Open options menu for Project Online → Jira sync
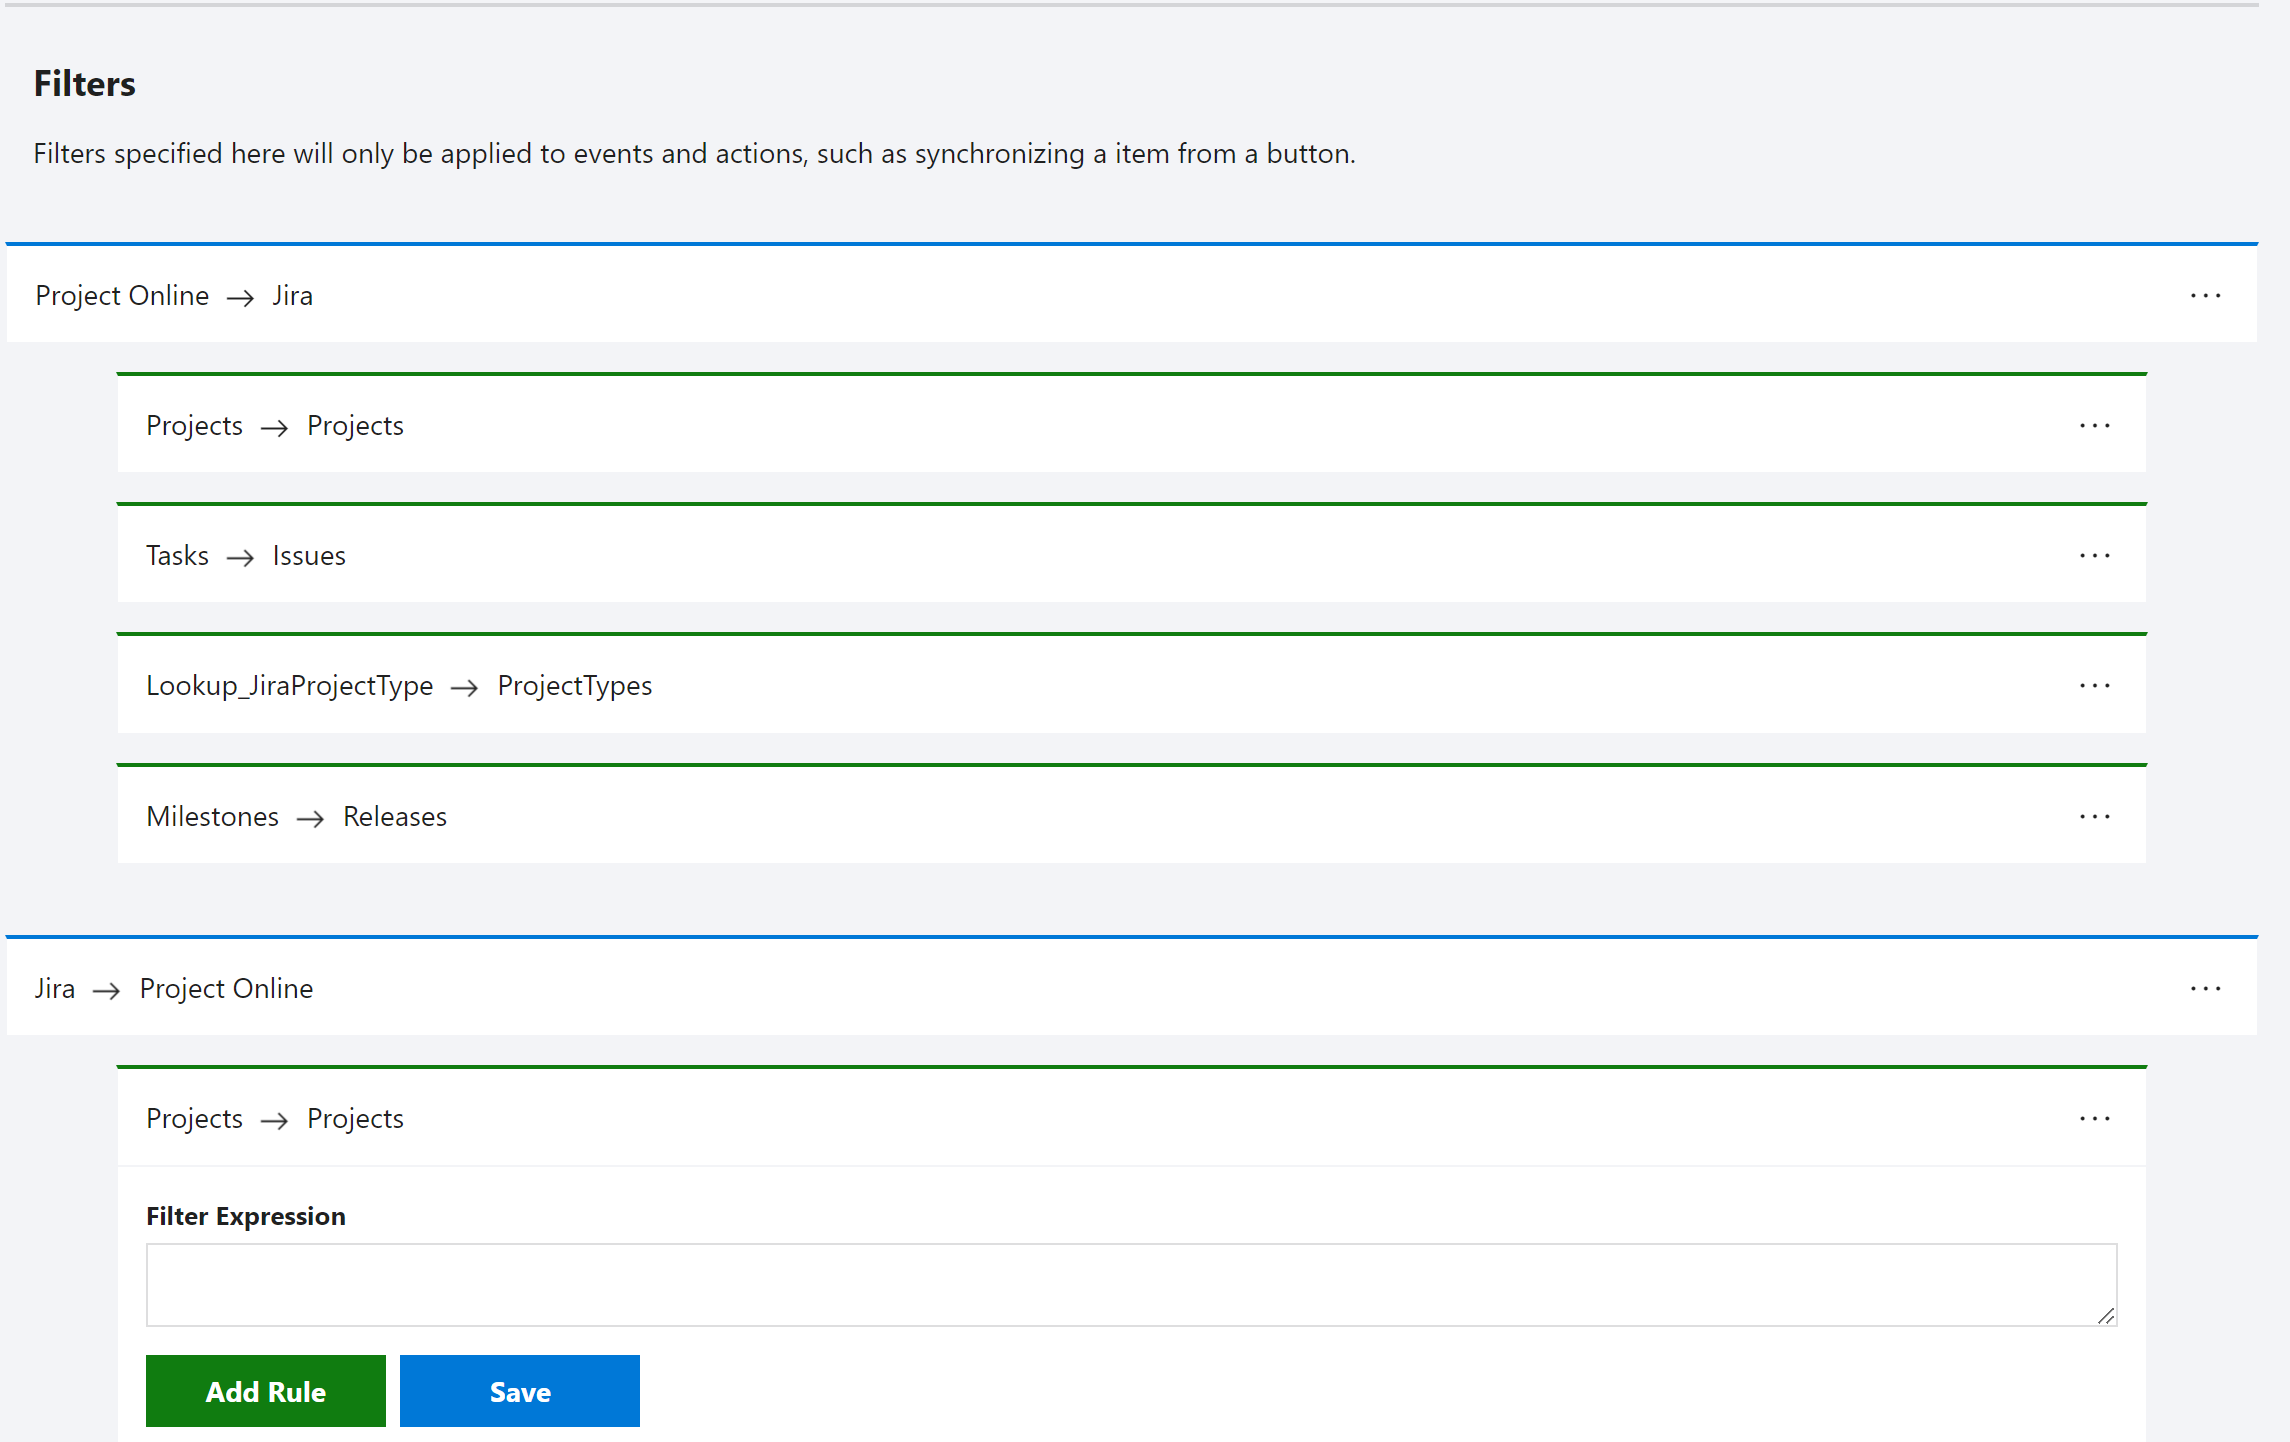Screen dimensions: 2290x1442 coord(2206,294)
